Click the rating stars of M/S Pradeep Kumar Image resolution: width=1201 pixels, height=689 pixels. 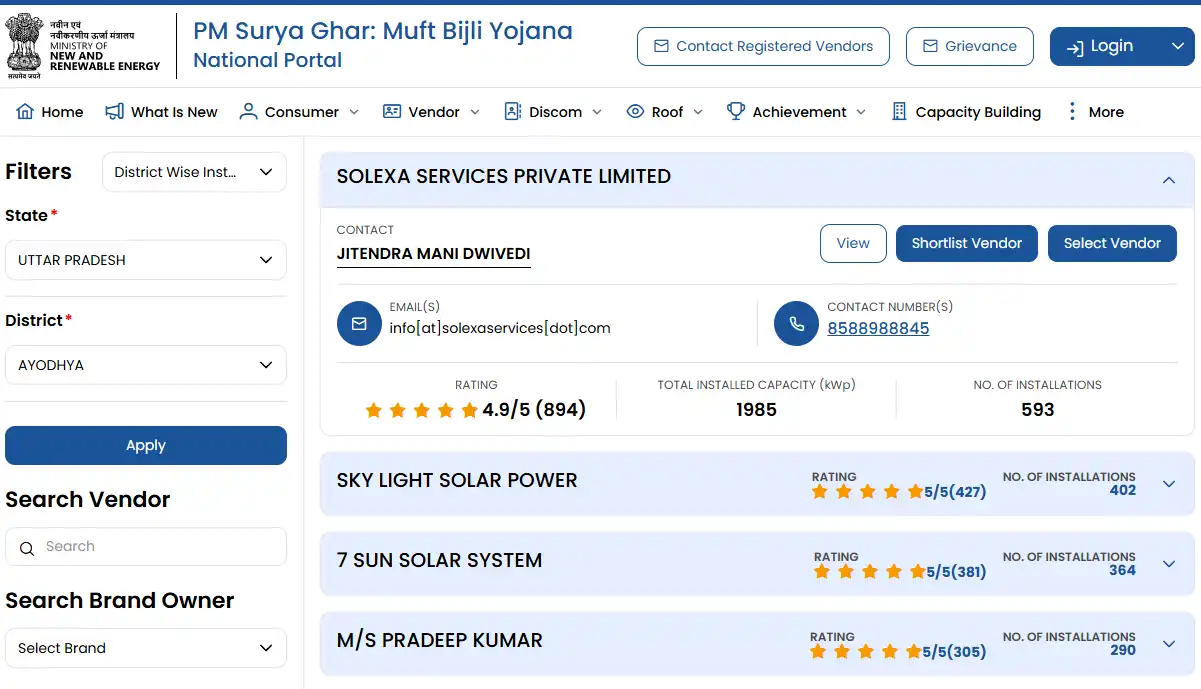867,652
